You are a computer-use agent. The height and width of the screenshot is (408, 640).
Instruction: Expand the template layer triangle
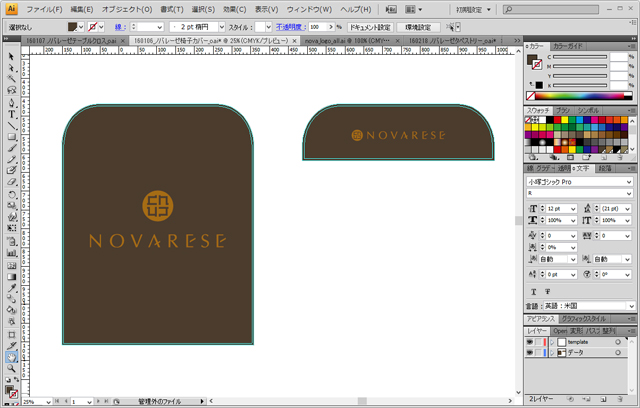[552, 342]
